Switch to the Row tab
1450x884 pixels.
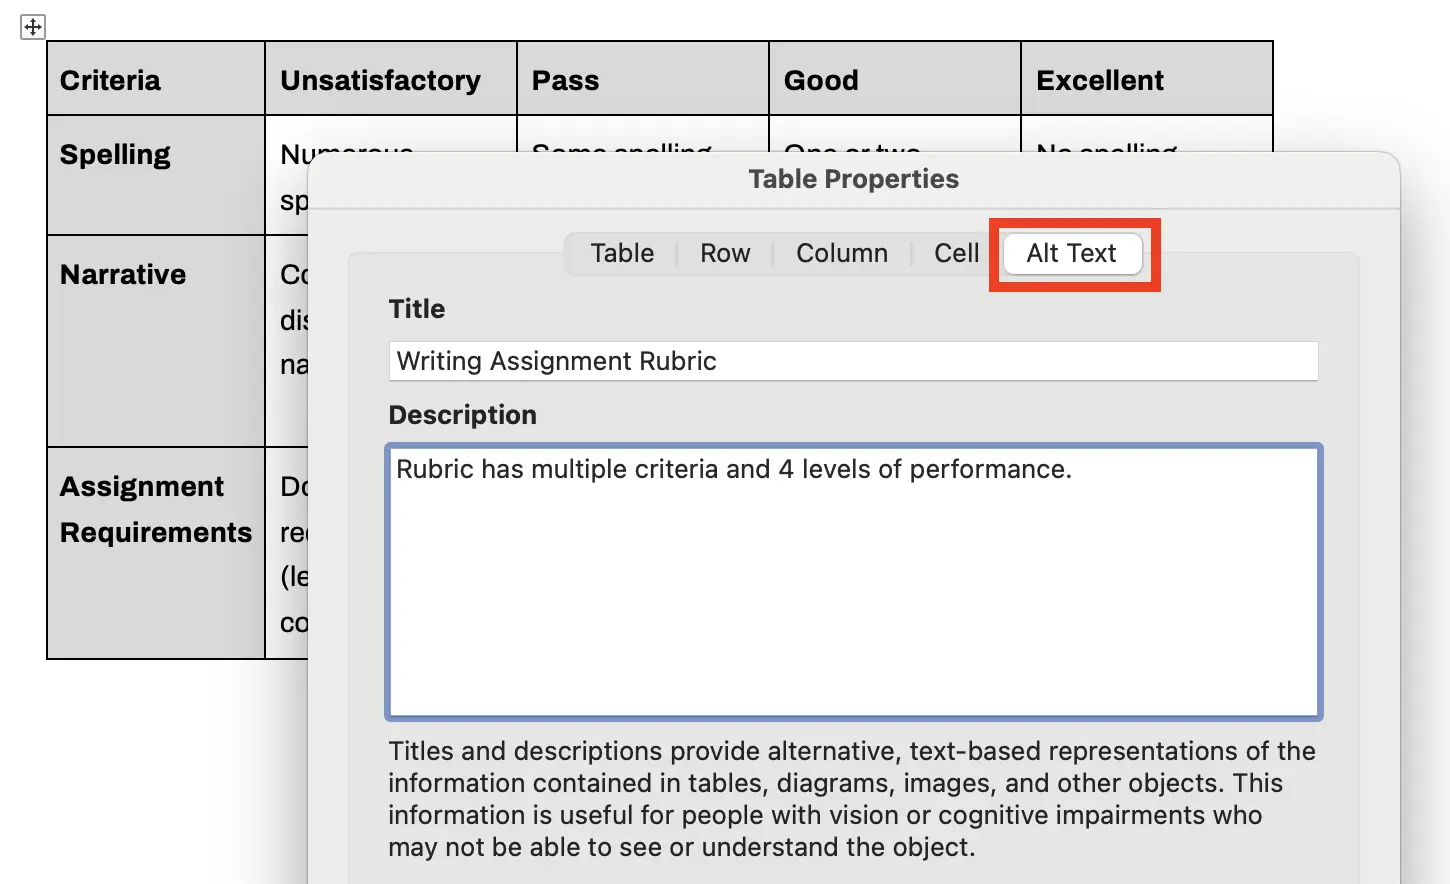[x=725, y=253]
